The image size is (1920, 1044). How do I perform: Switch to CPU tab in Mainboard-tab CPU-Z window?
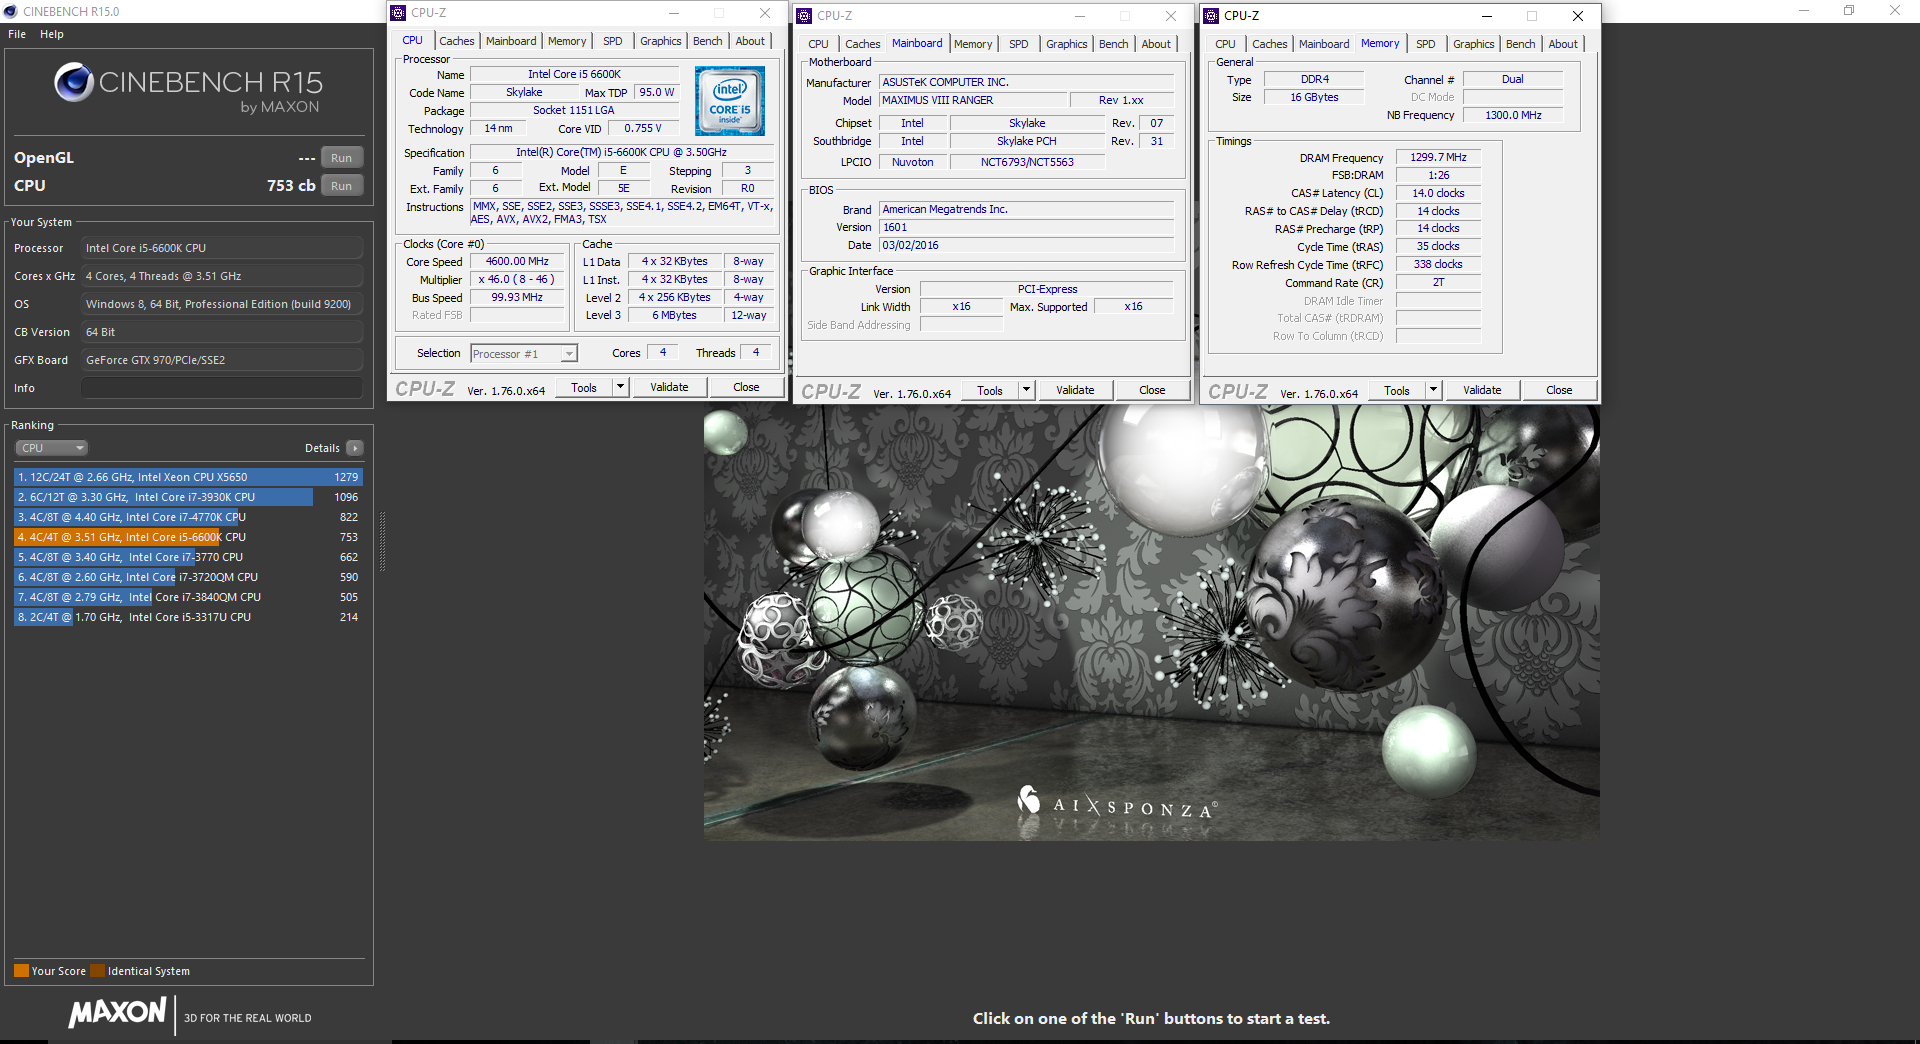(819, 44)
